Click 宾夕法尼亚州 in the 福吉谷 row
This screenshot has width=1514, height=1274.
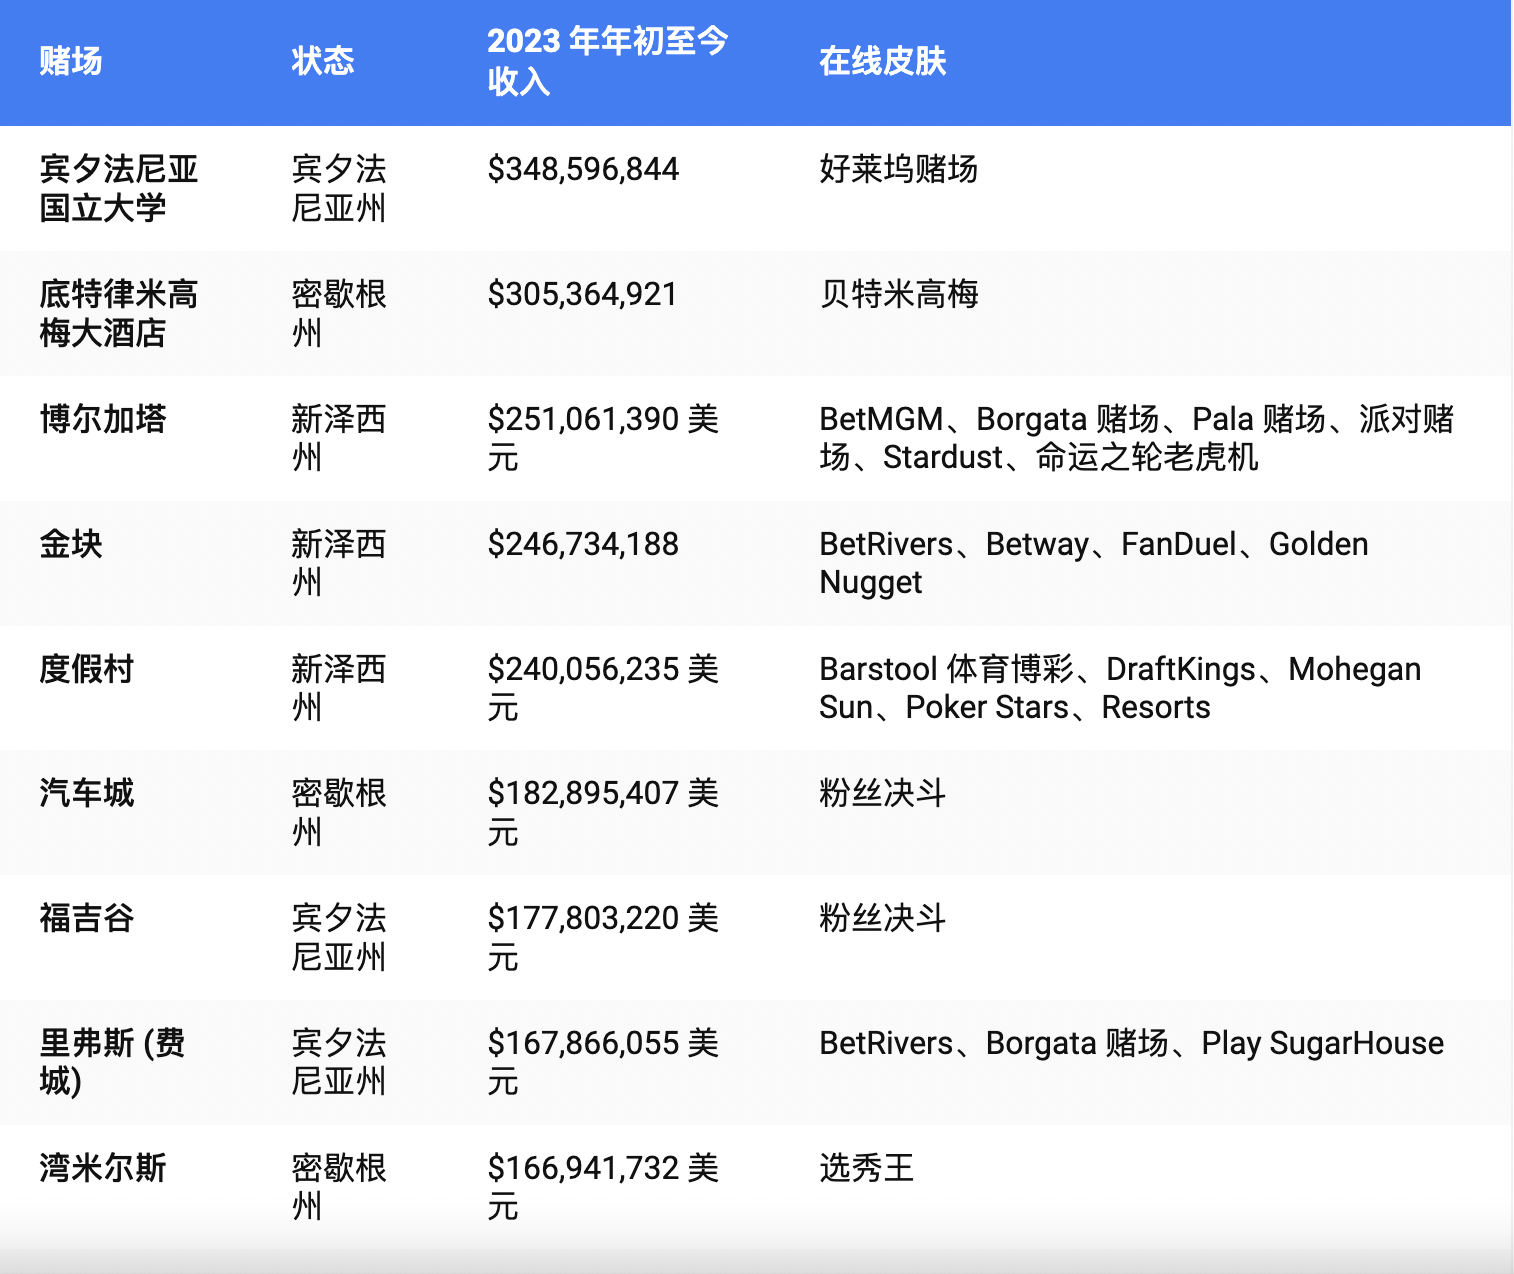point(339,937)
